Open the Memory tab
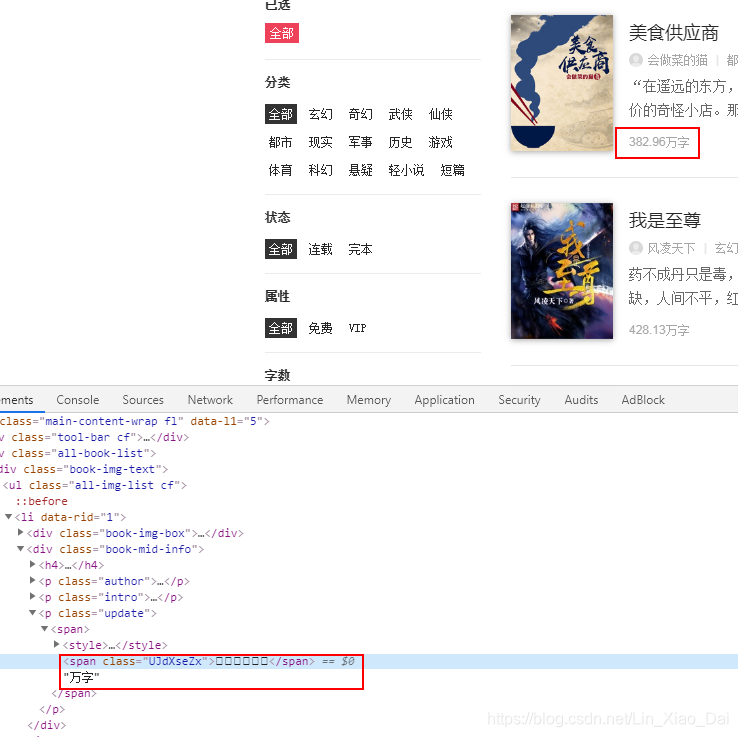 [369, 400]
